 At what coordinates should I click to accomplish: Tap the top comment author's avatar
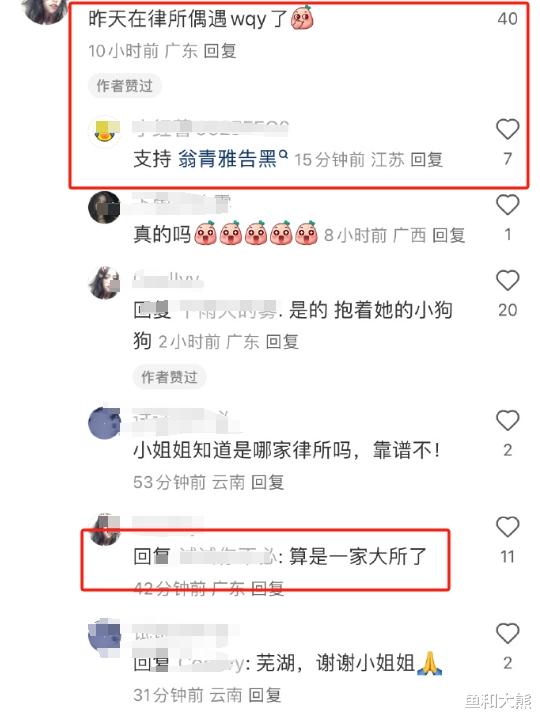tap(46, 10)
